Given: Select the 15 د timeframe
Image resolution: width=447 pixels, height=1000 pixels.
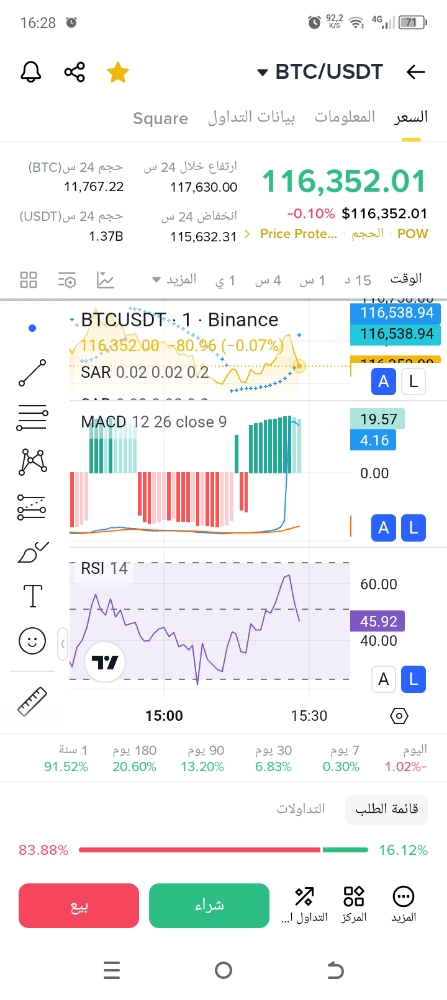Looking at the screenshot, I should [x=358, y=280].
